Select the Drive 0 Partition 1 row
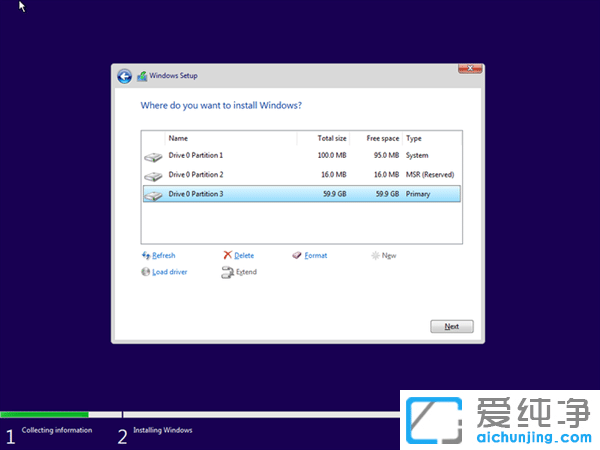 (302, 155)
